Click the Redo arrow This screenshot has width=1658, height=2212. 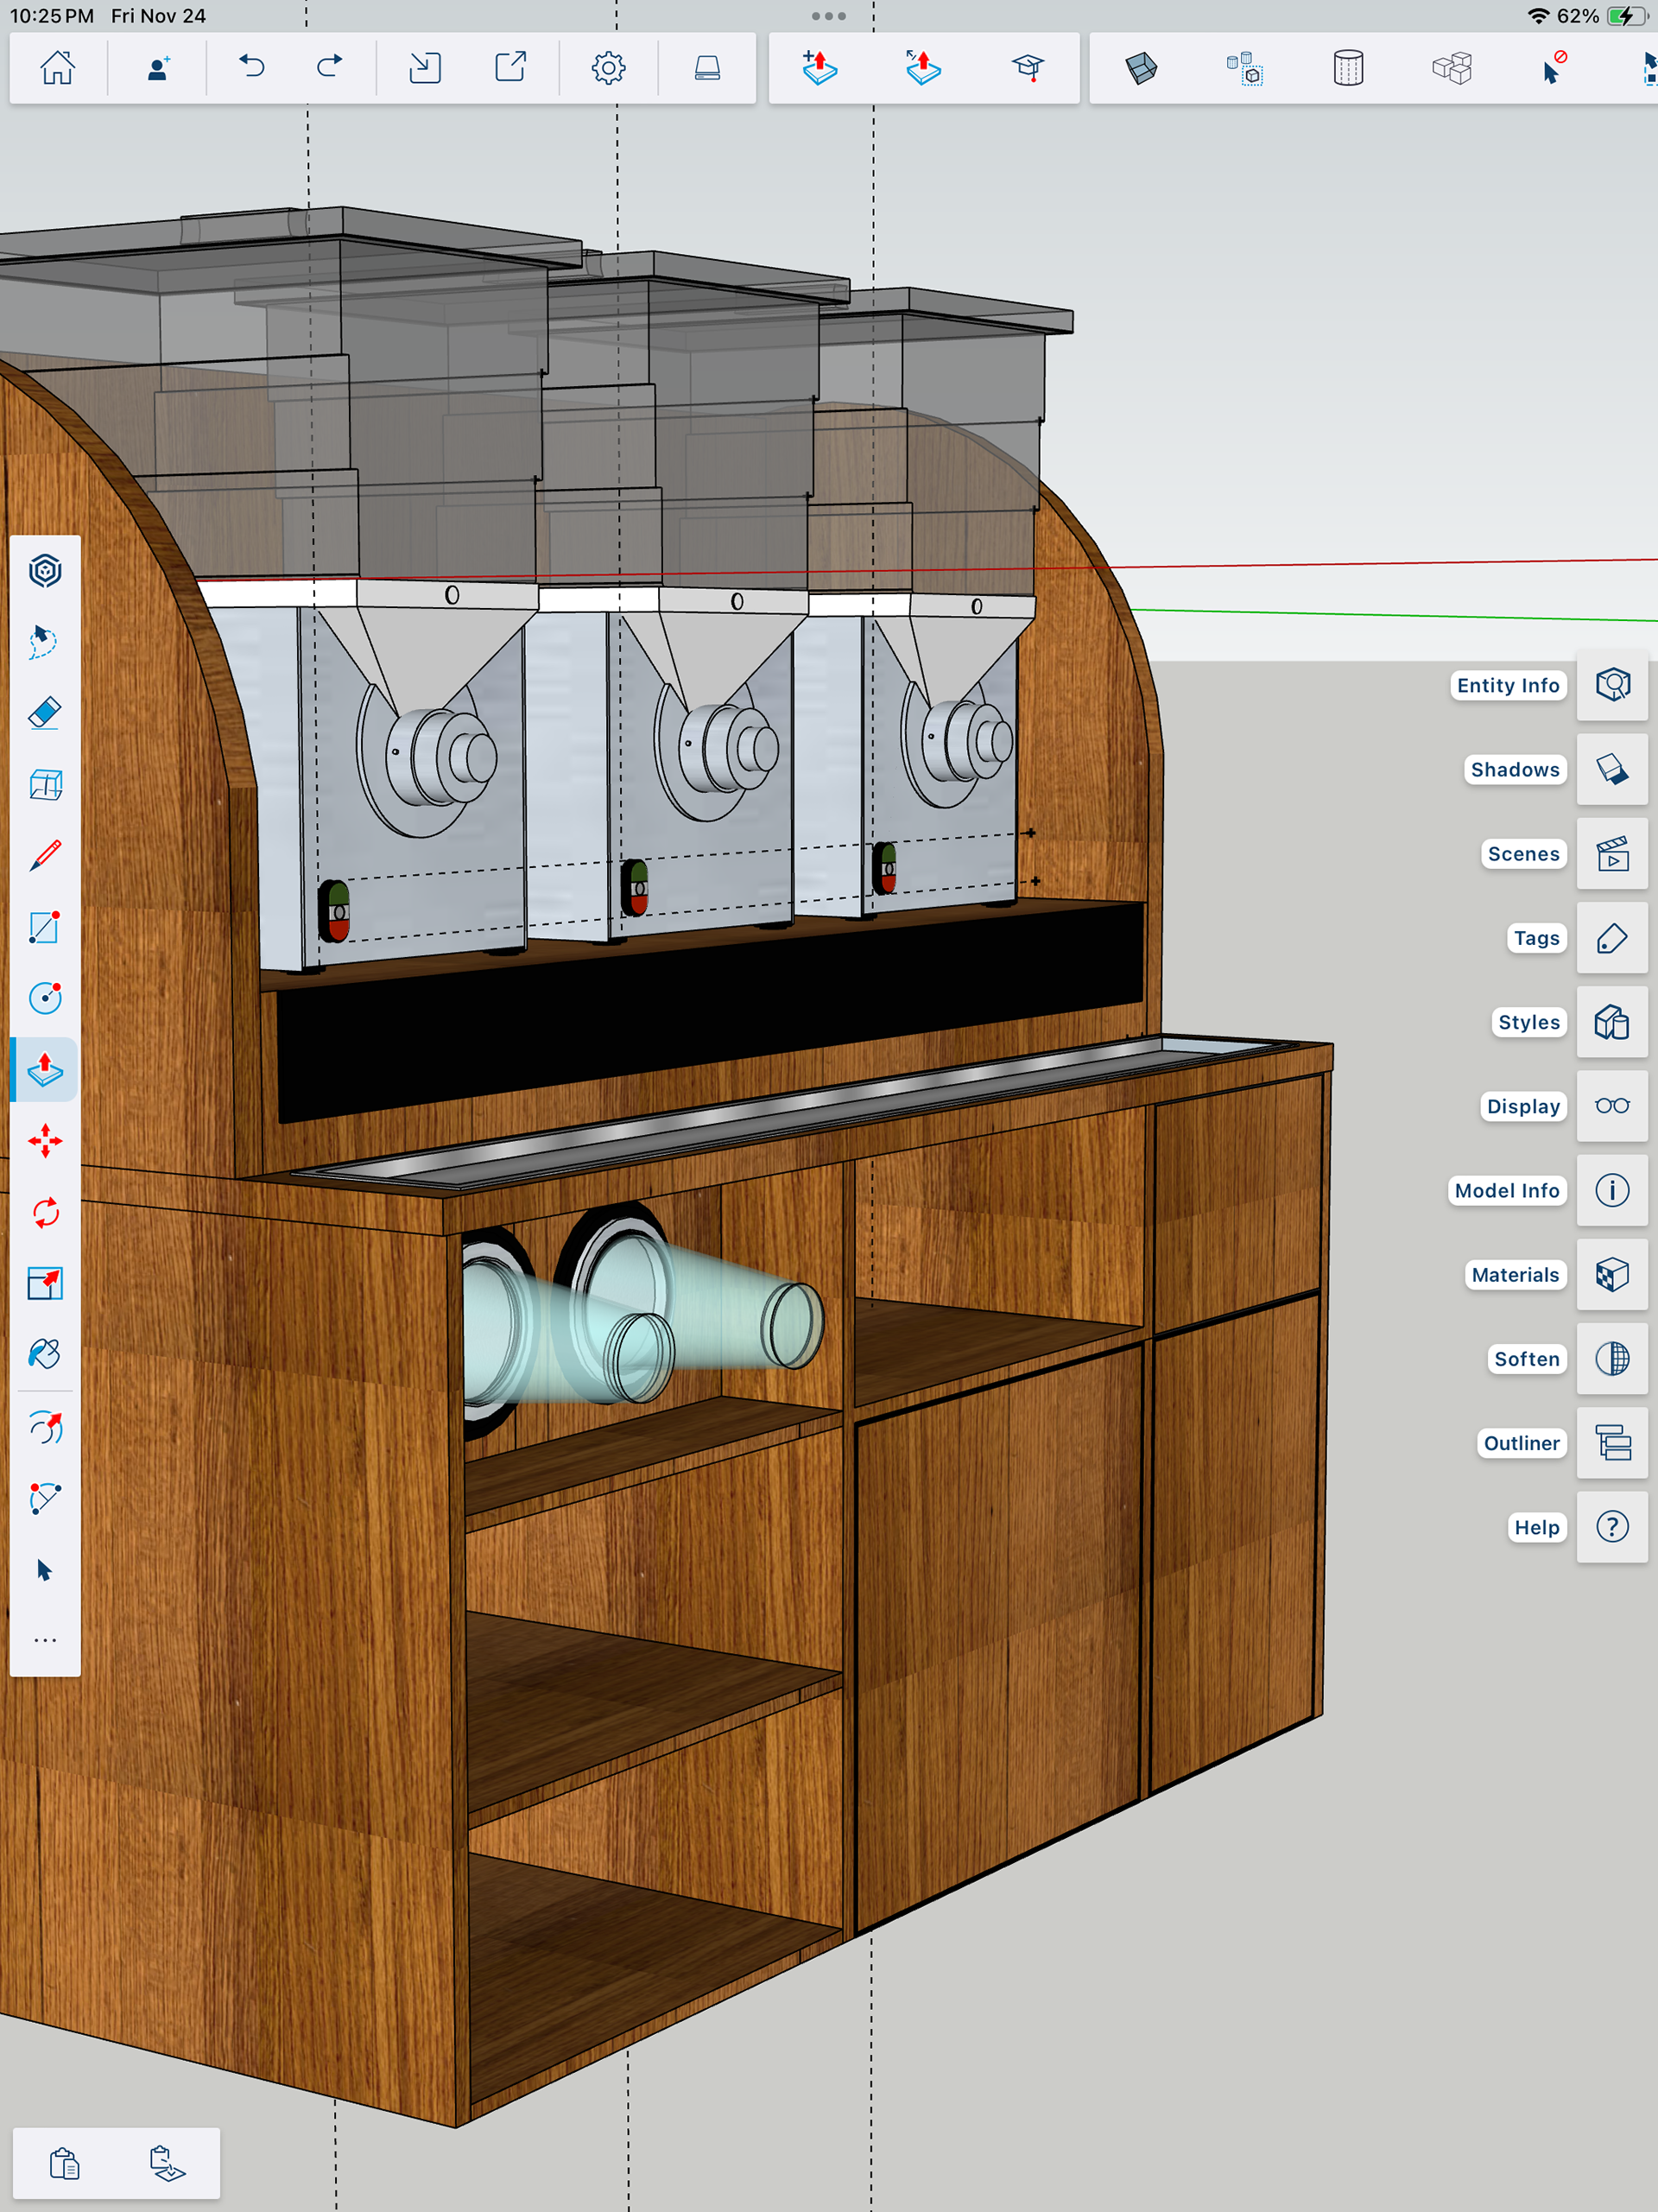point(329,68)
